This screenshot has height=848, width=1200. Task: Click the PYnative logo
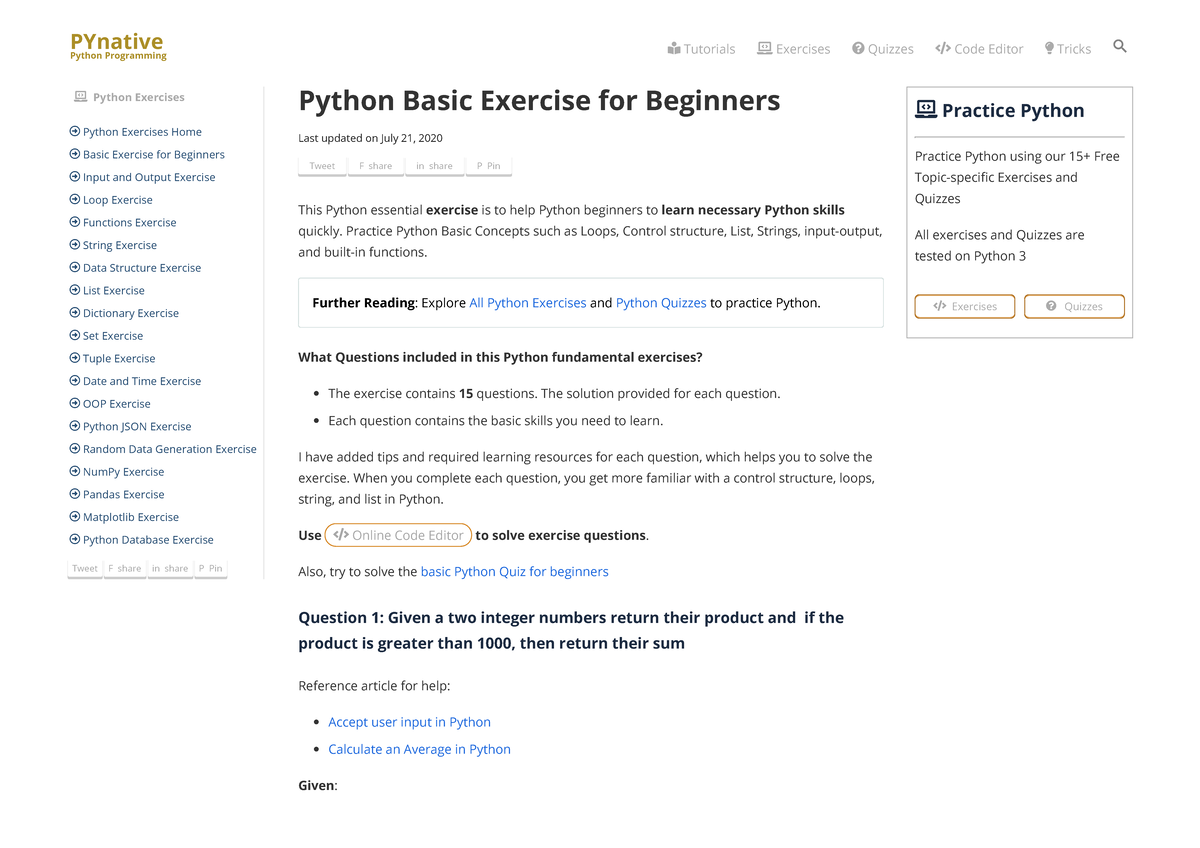click(x=117, y=44)
